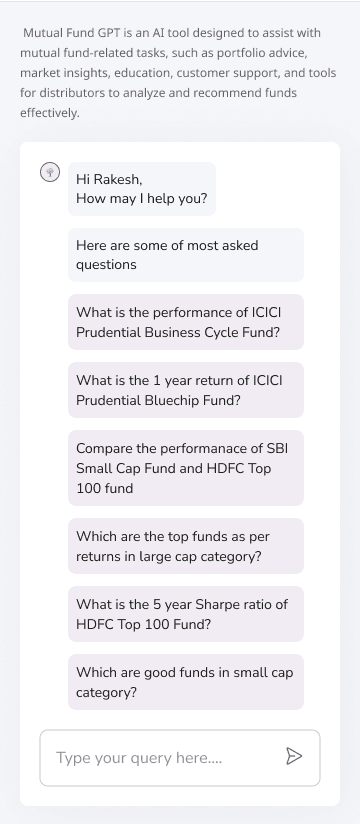Choose the 5 year Sharpe ratio question

pos(186,614)
